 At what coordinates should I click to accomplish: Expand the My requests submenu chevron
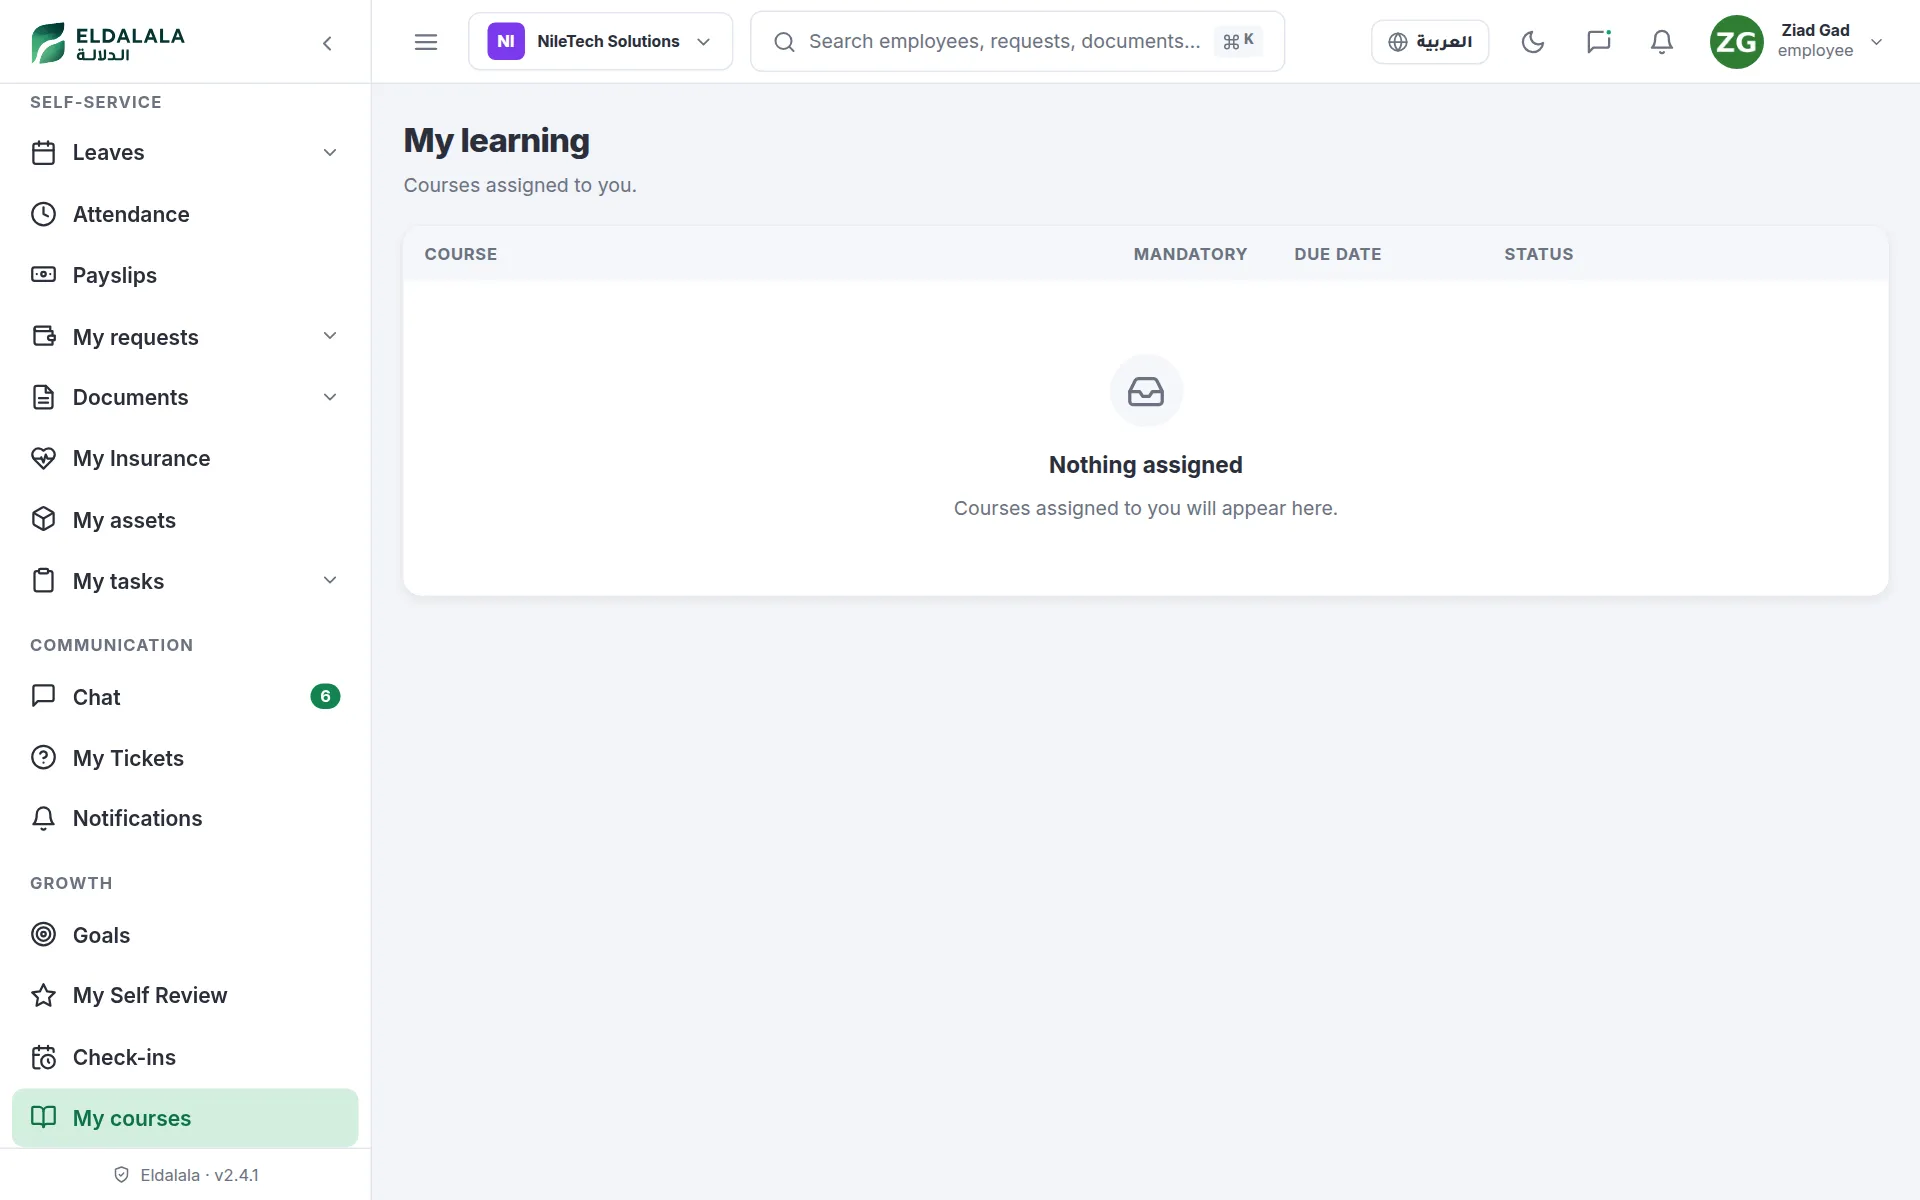point(330,336)
